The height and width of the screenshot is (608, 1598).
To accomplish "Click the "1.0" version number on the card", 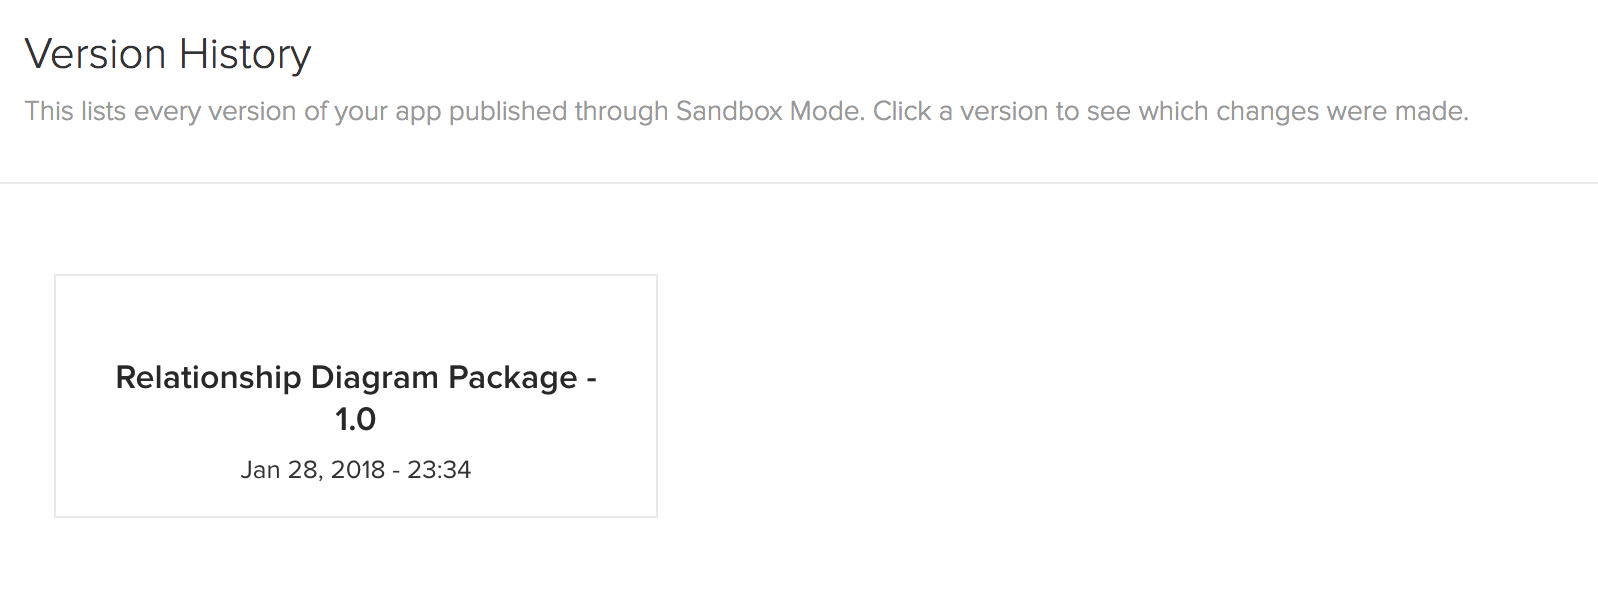I will pyautogui.click(x=355, y=419).
